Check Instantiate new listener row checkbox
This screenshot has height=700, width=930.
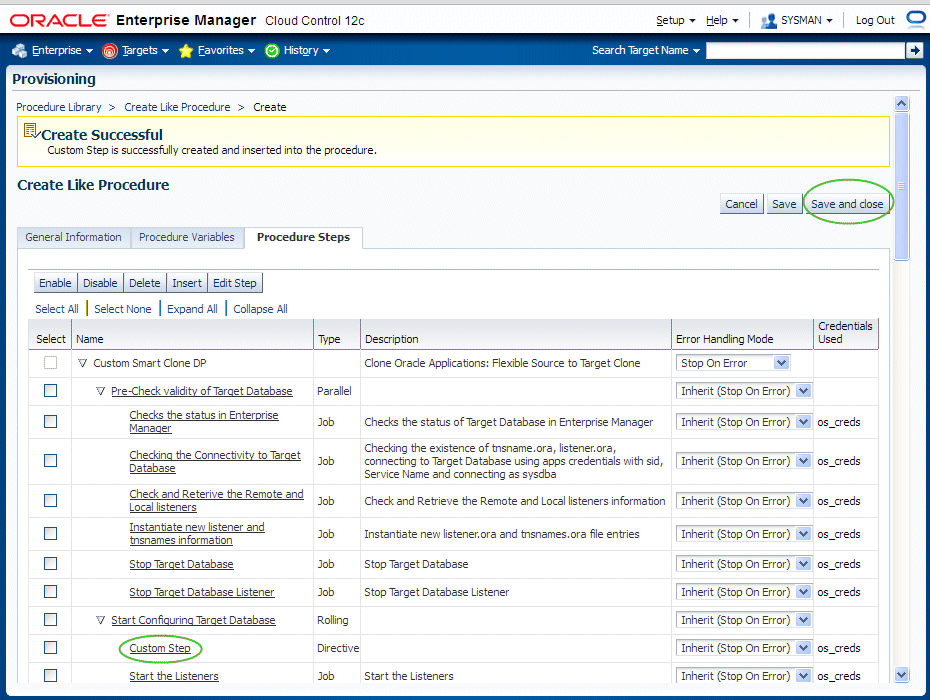coord(50,533)
